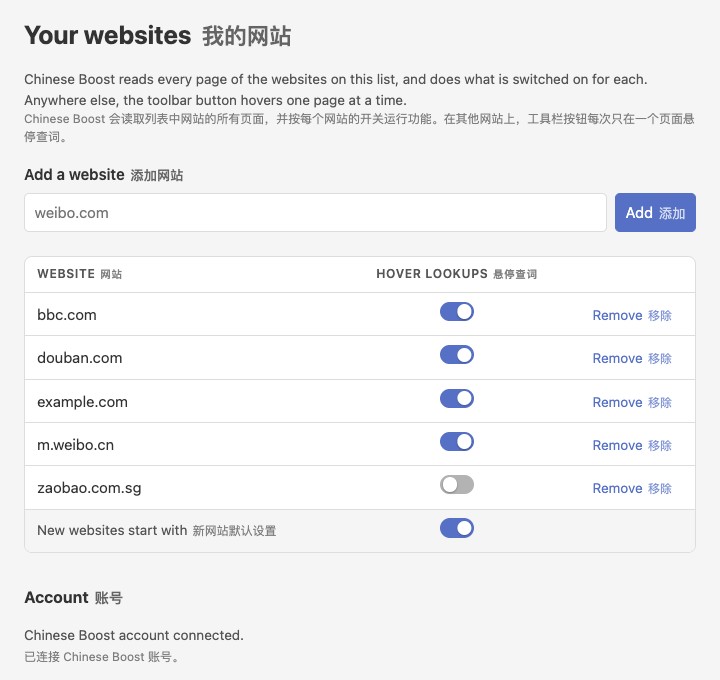Image resolution: width=720 pixels, height=680 pixels.
Task: Click the HOVER LOOKUPS 悬停查词 column header
Action: [x=456, y=274]
